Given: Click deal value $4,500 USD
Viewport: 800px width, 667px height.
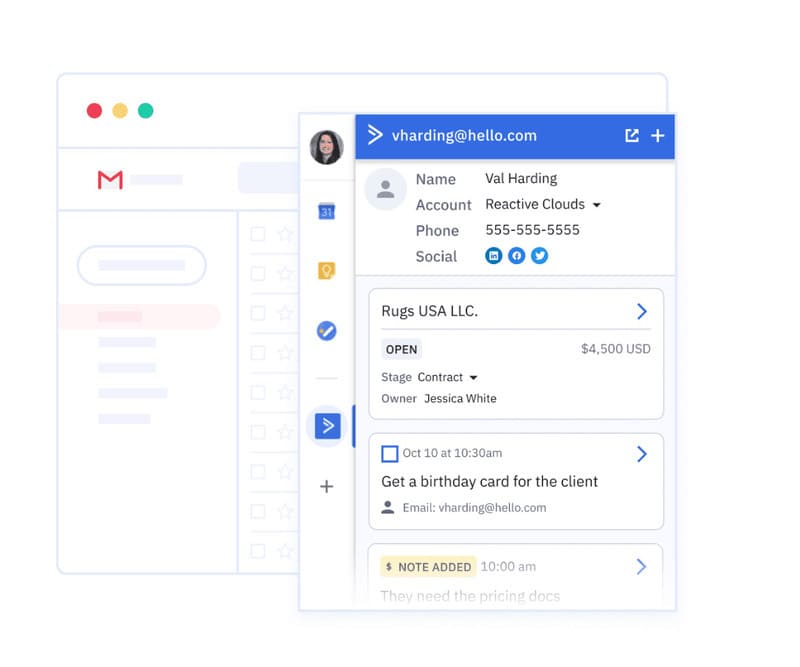Looking at the screenshot, I should 616,349.
